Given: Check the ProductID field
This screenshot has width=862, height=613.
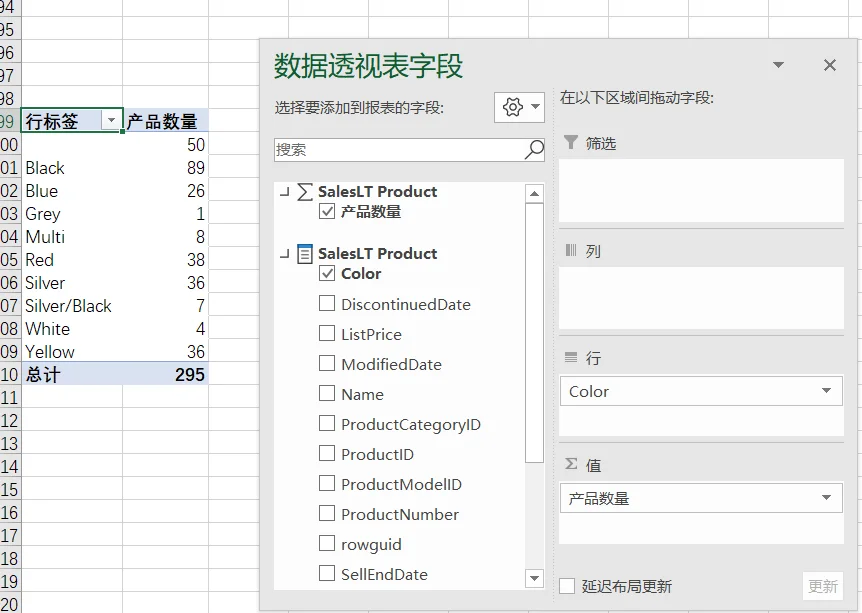Looking at the screenshot, I should (x=327, y=454).
